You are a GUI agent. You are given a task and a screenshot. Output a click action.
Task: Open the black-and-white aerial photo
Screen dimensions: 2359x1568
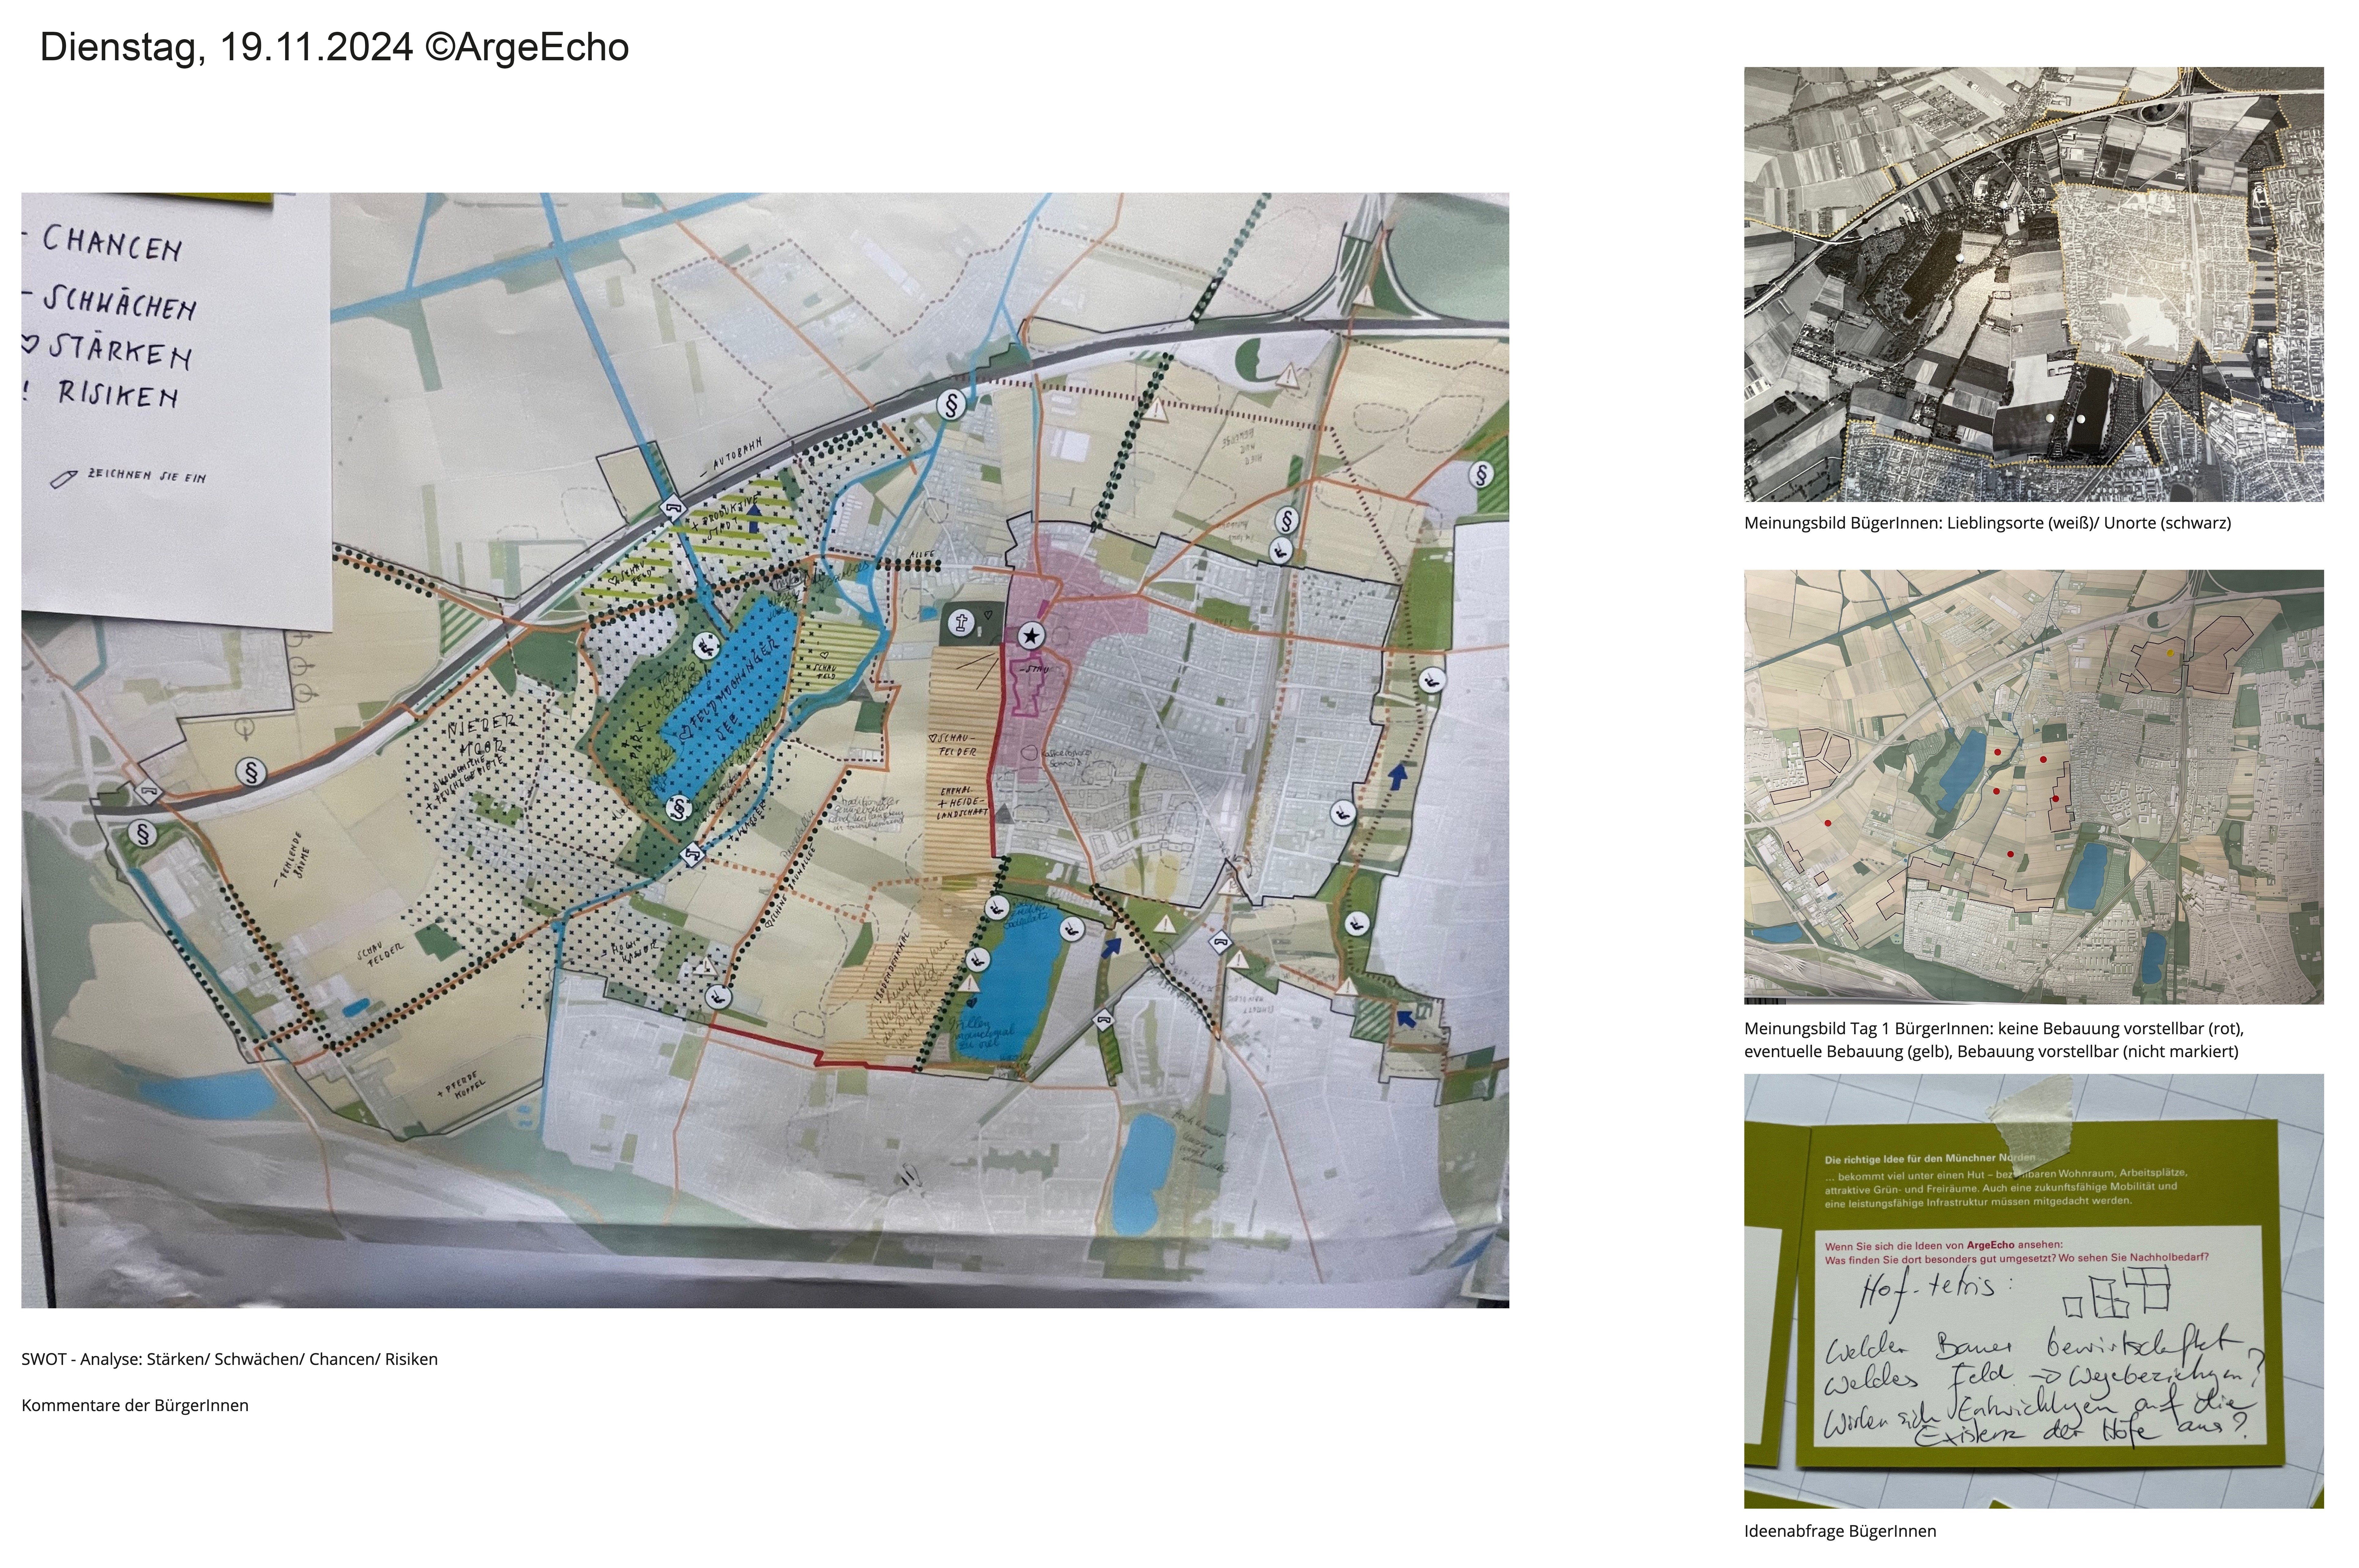2034,284
